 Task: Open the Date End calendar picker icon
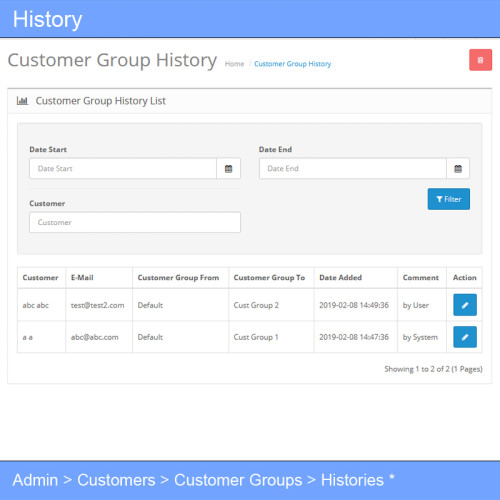458,169
